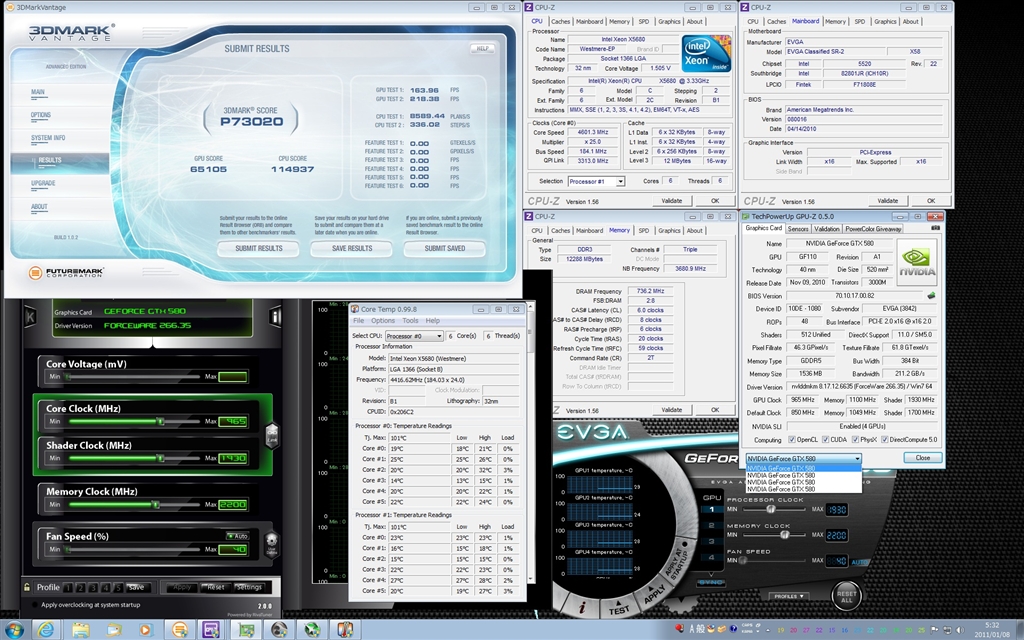Screen dimensions: 1024x640
Task: Click the Futuremark Corporation logo
Action: pyautogui.click(x=66, y=272)
